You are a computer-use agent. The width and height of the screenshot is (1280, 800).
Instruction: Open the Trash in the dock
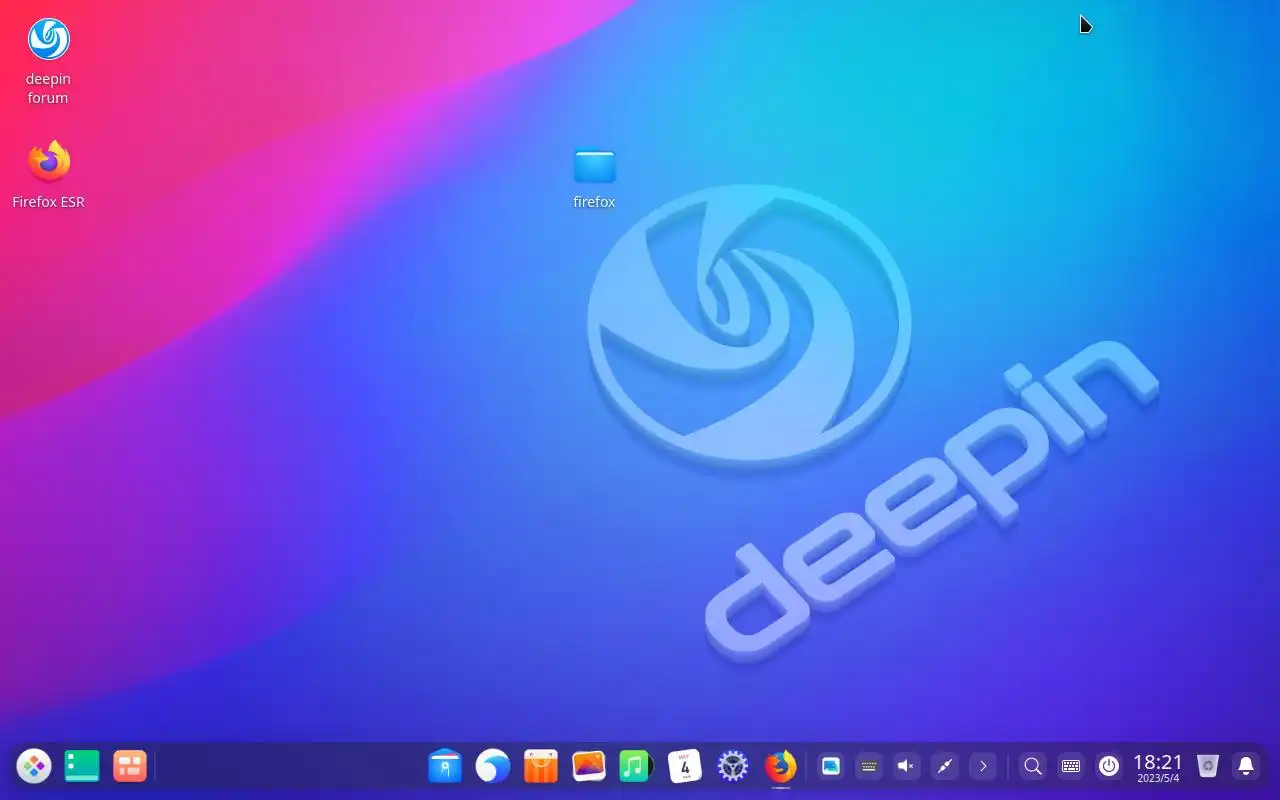(x=1208, y=767)
